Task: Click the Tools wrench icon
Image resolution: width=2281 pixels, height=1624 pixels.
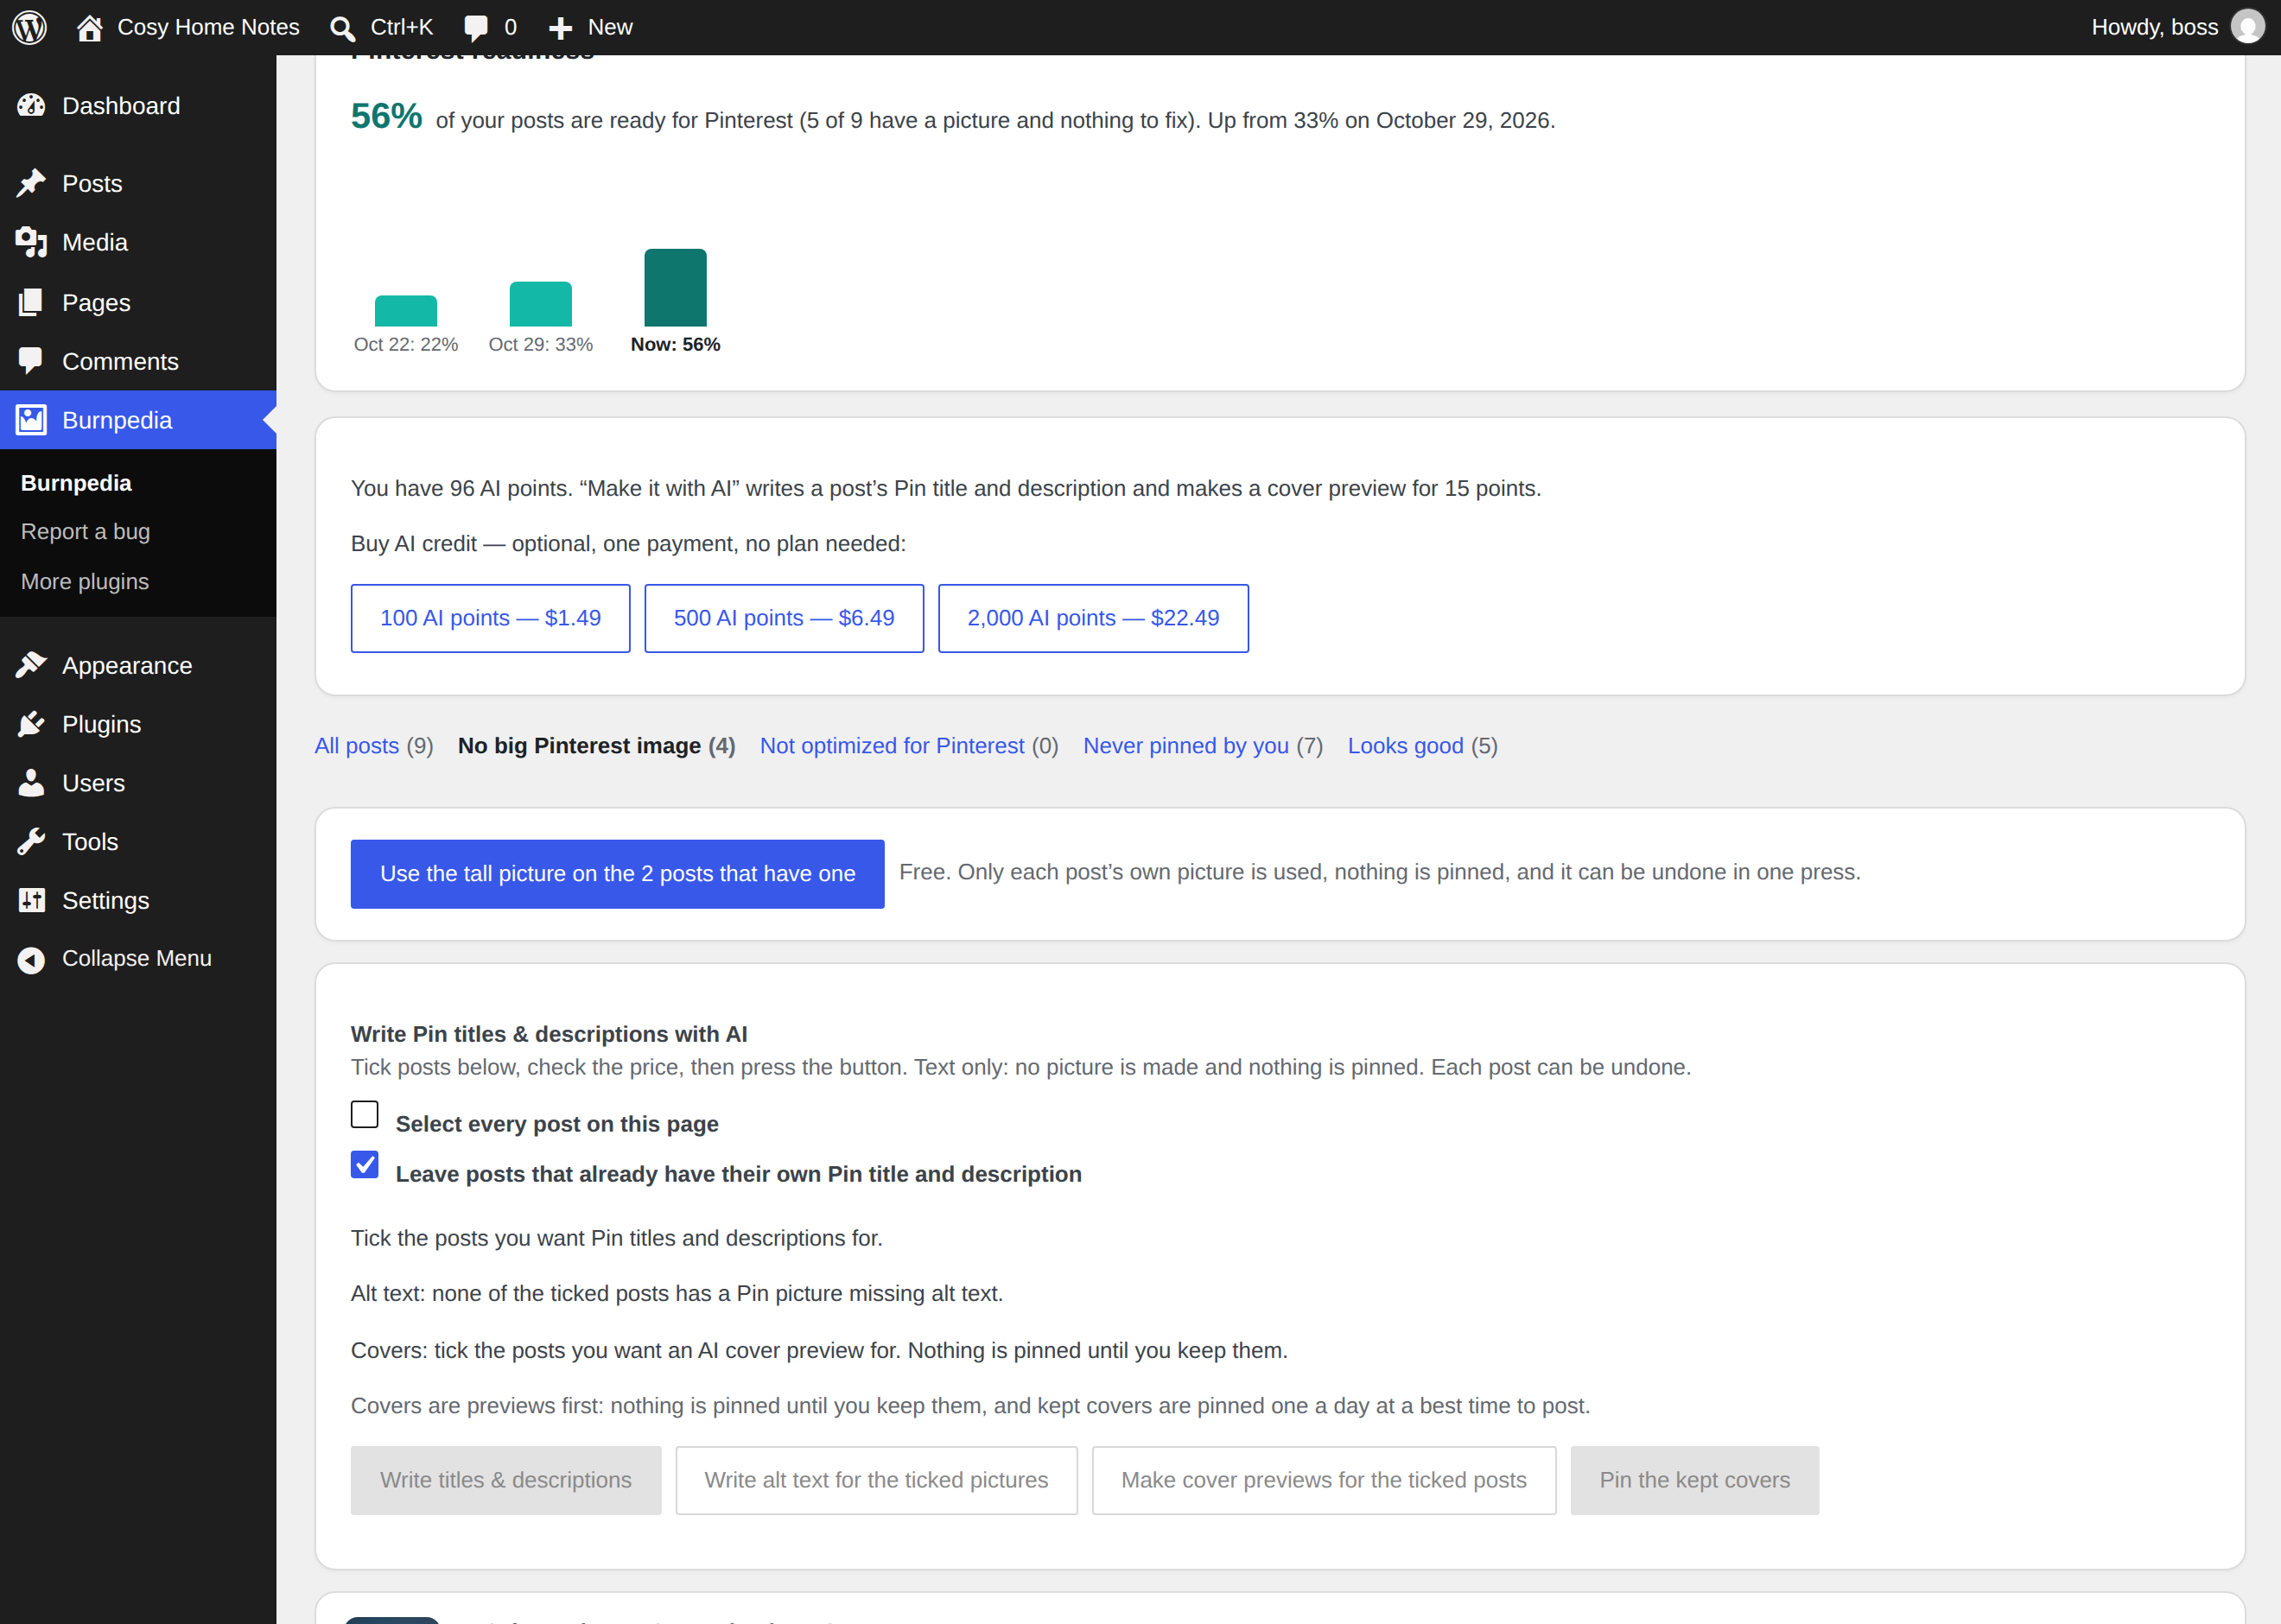Action: [x=31, y=842]
